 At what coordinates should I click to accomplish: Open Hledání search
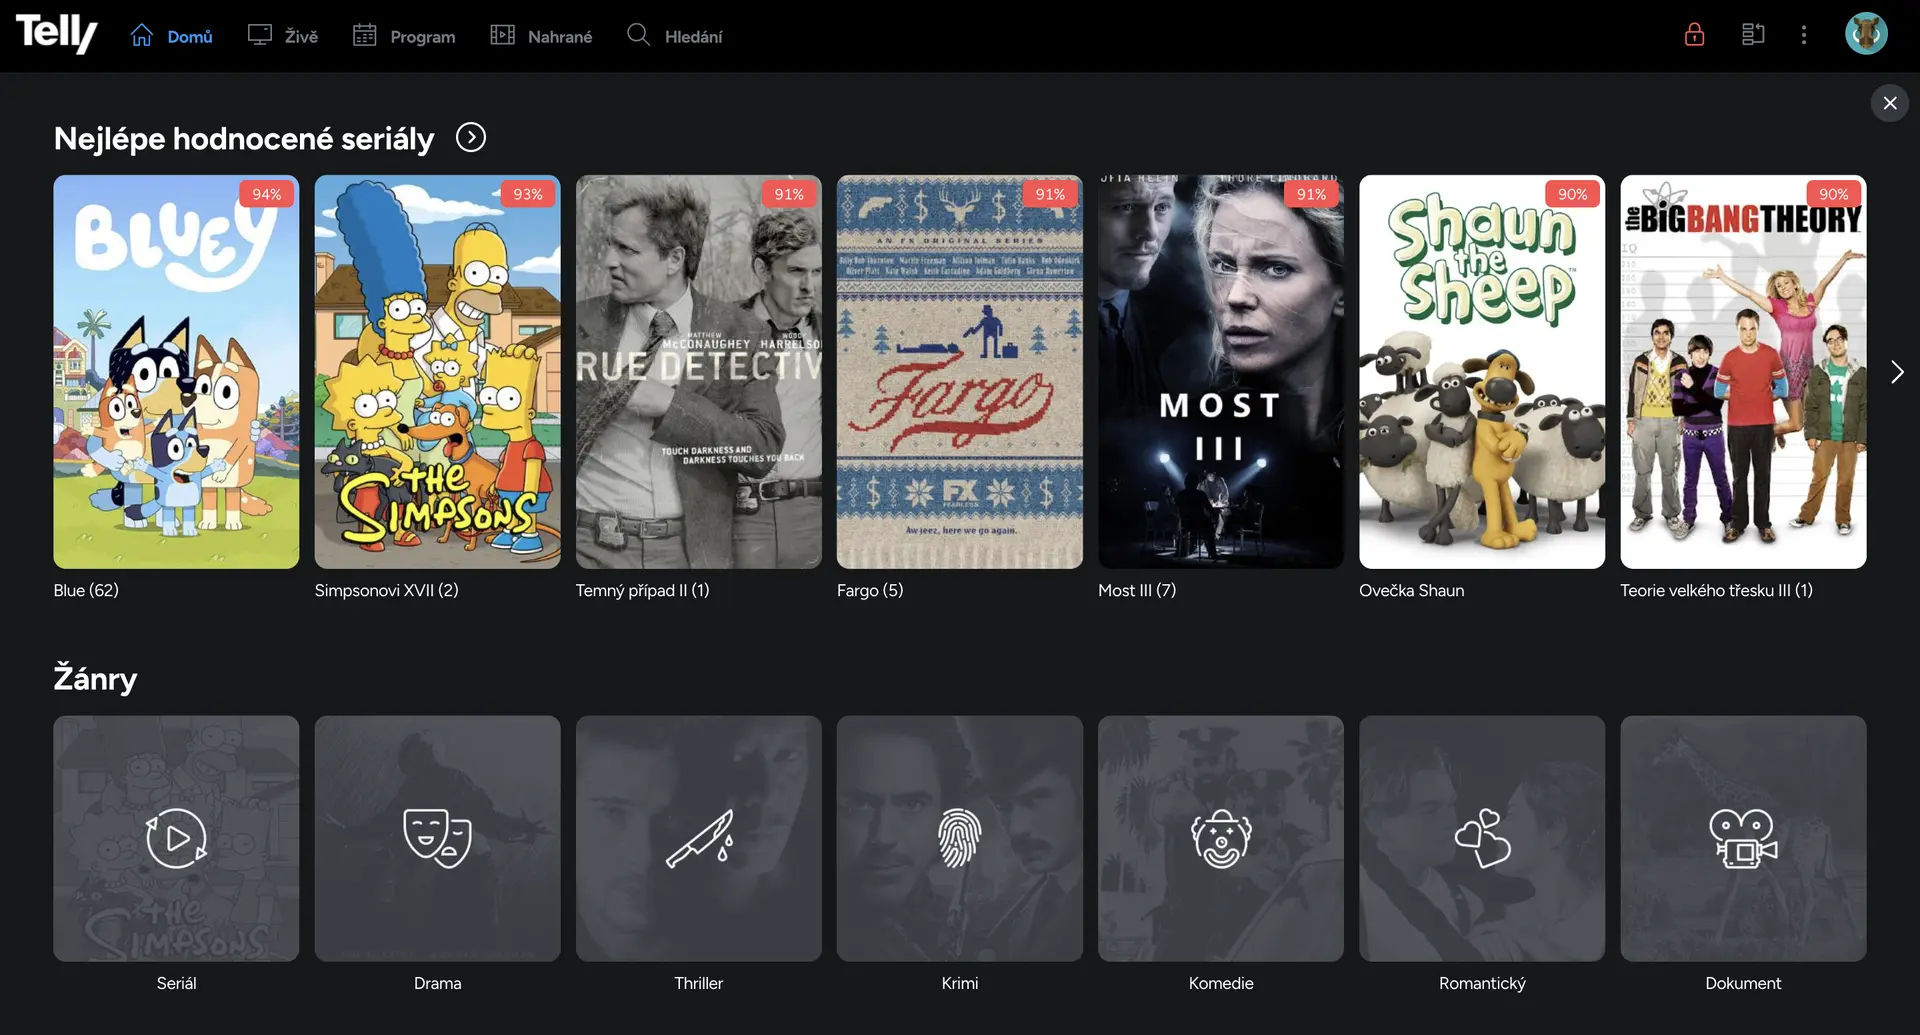coord(674,36)
